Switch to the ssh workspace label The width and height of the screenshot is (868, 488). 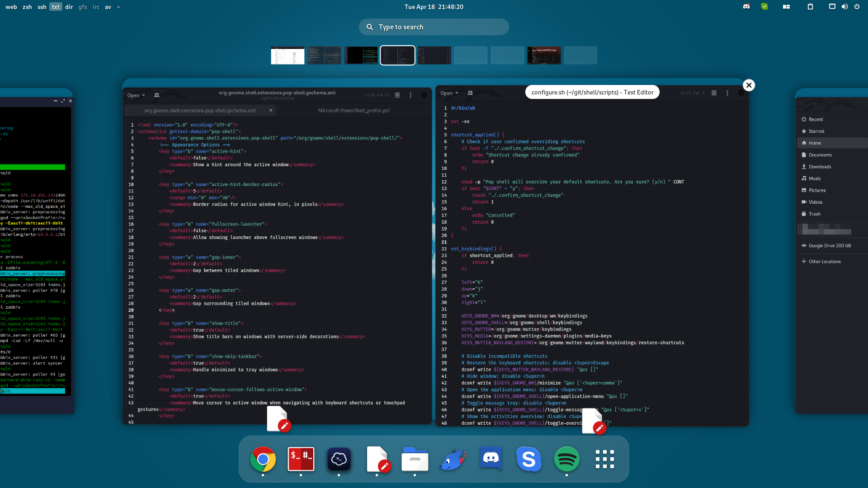pyautogui.click(x=42, y=7)
